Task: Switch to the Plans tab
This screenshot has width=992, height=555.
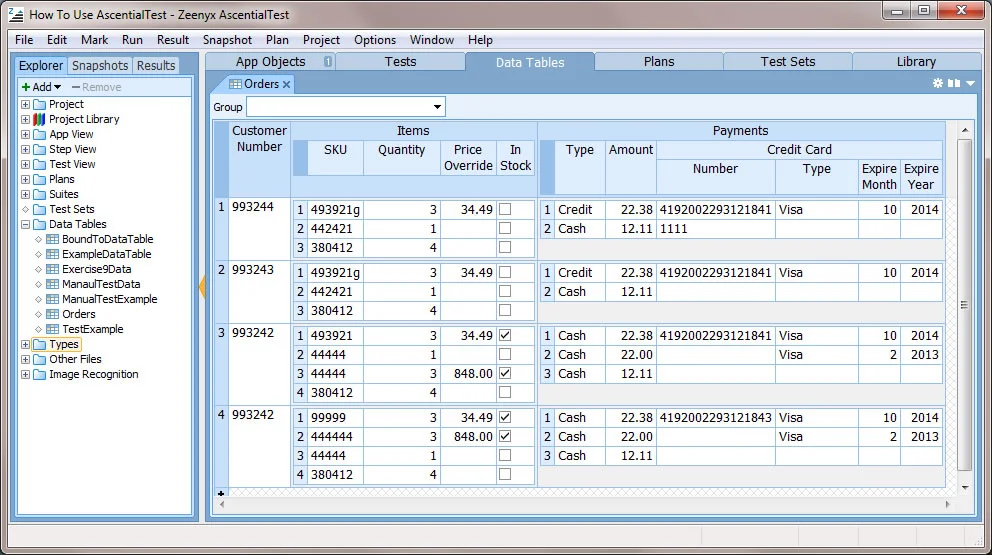Action: [x=659, y=61]
